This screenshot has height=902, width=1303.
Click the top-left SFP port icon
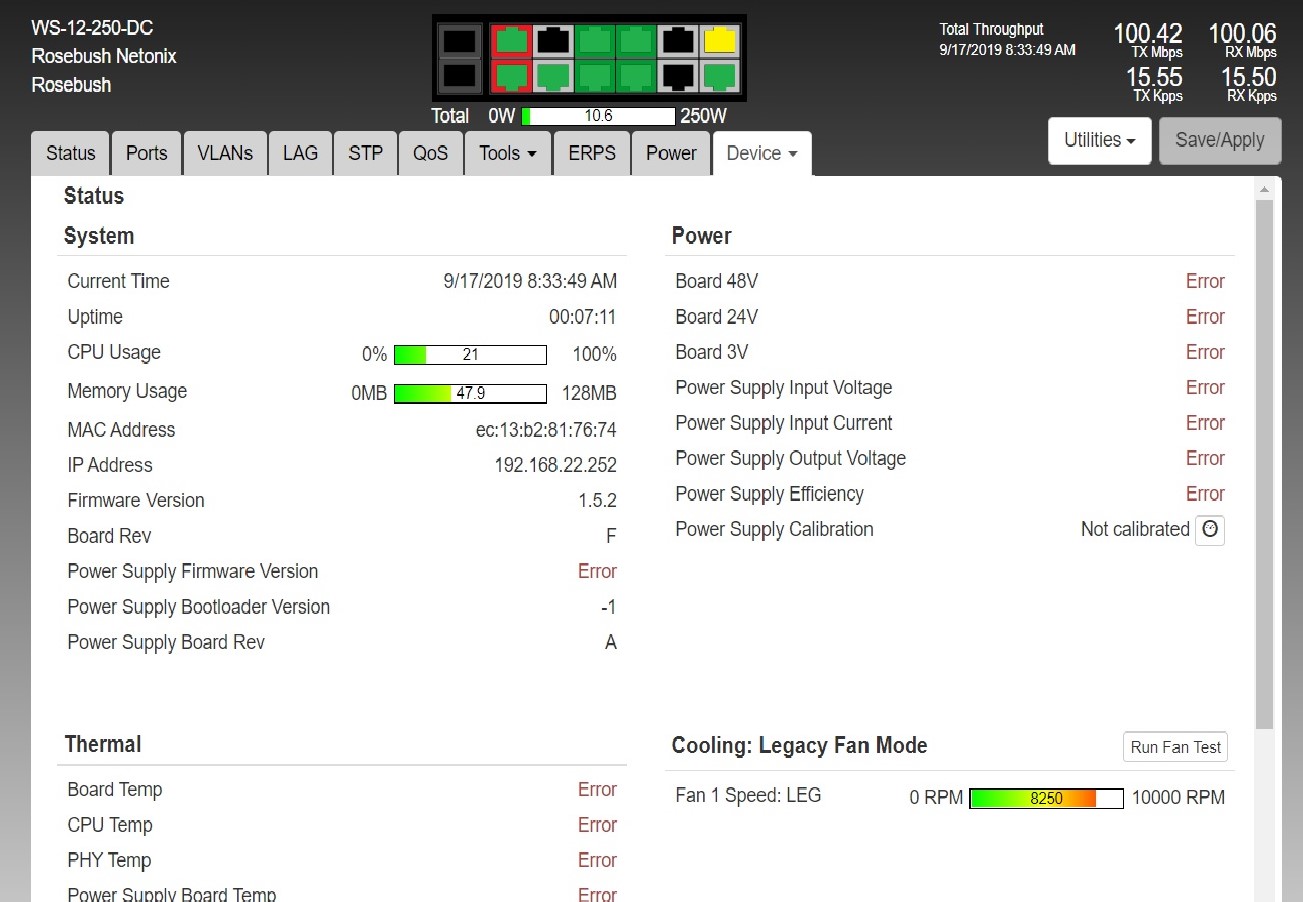459,41
